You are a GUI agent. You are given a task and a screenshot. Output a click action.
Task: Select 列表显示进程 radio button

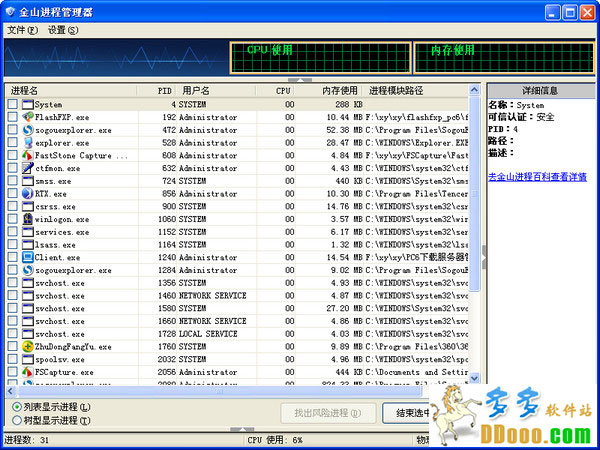tap(17, 407)
